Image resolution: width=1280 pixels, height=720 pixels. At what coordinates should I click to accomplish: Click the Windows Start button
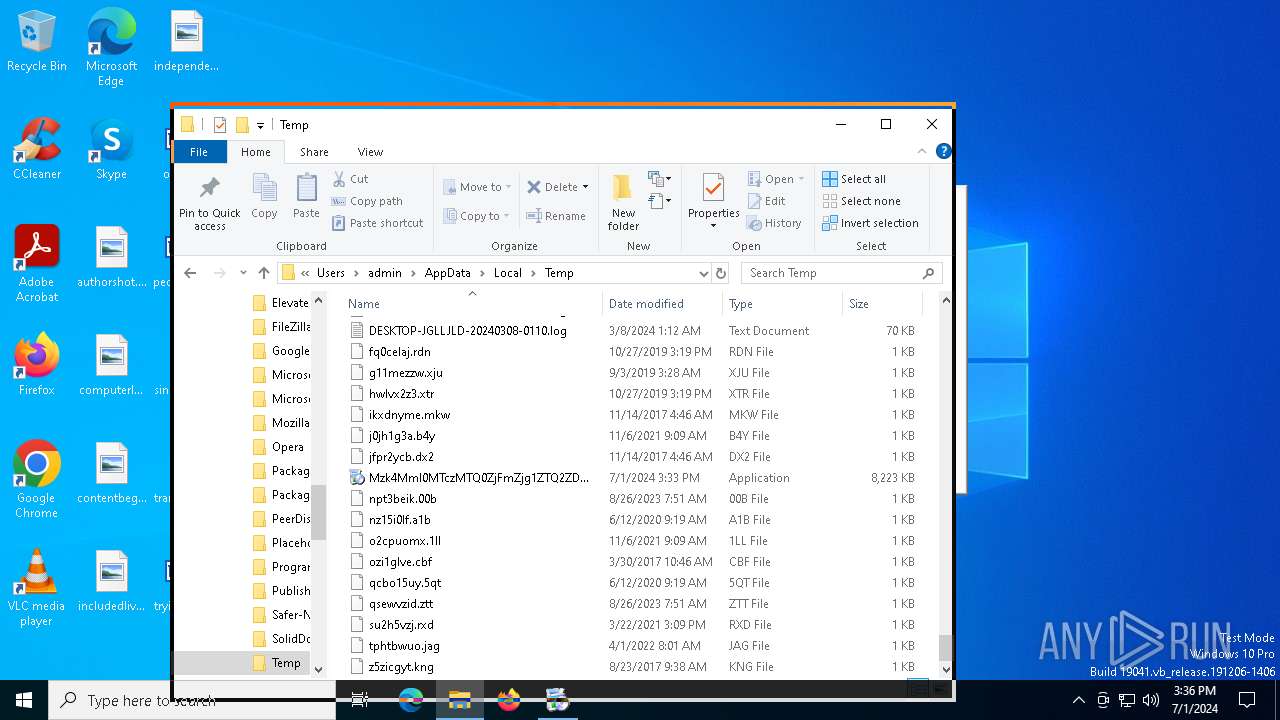24,700
